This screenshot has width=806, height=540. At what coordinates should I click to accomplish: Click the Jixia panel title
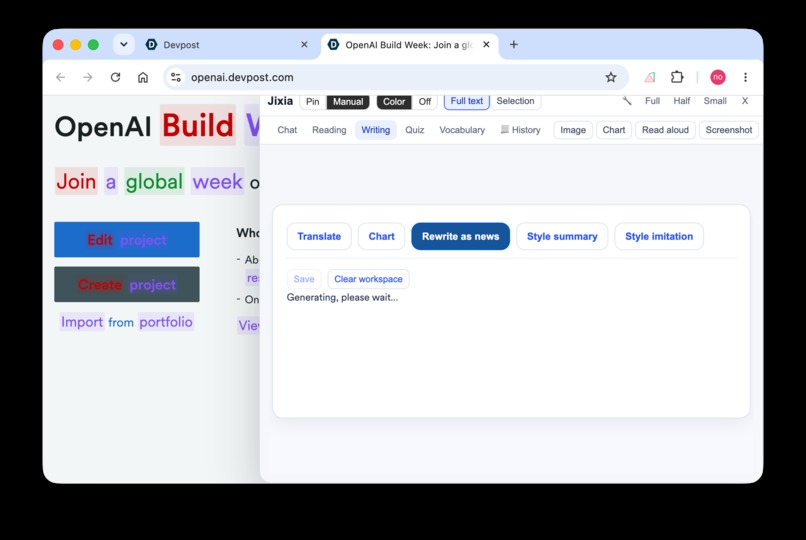280,101
